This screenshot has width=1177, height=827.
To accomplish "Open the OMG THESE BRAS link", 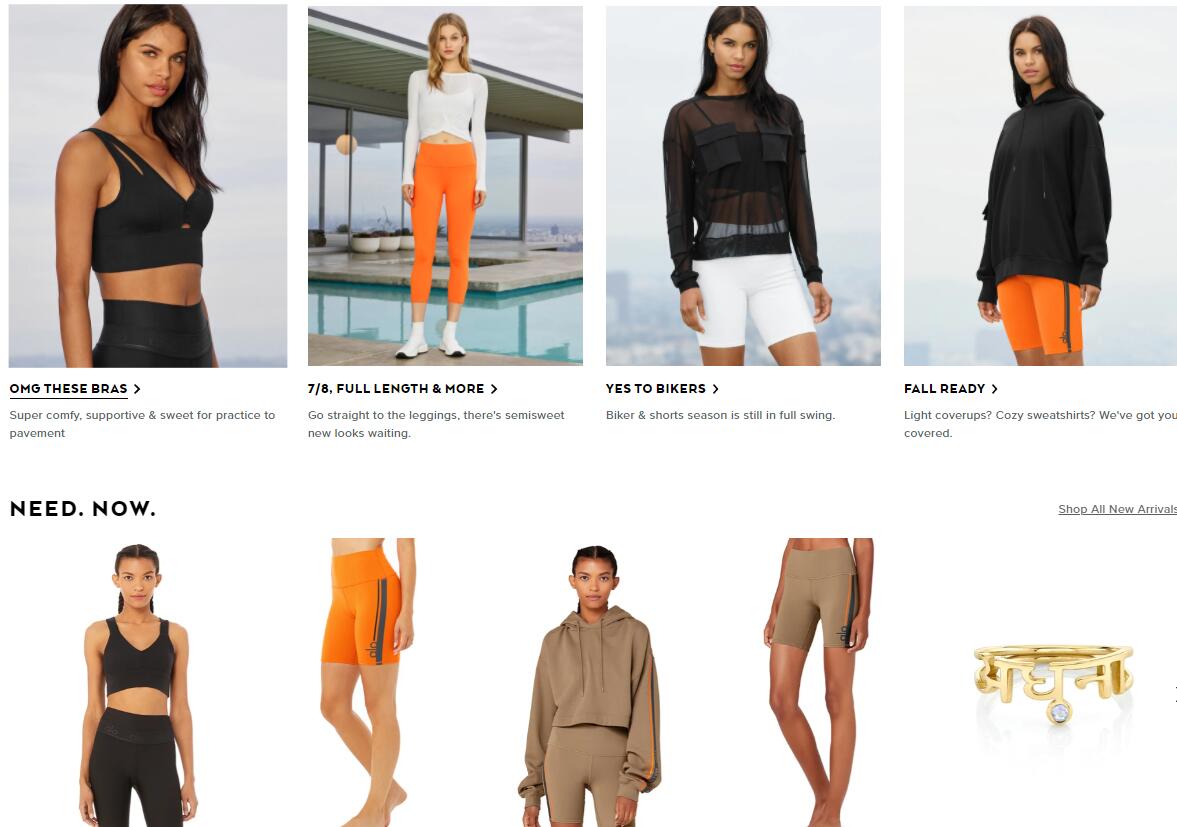I will (x=68, y=389).
